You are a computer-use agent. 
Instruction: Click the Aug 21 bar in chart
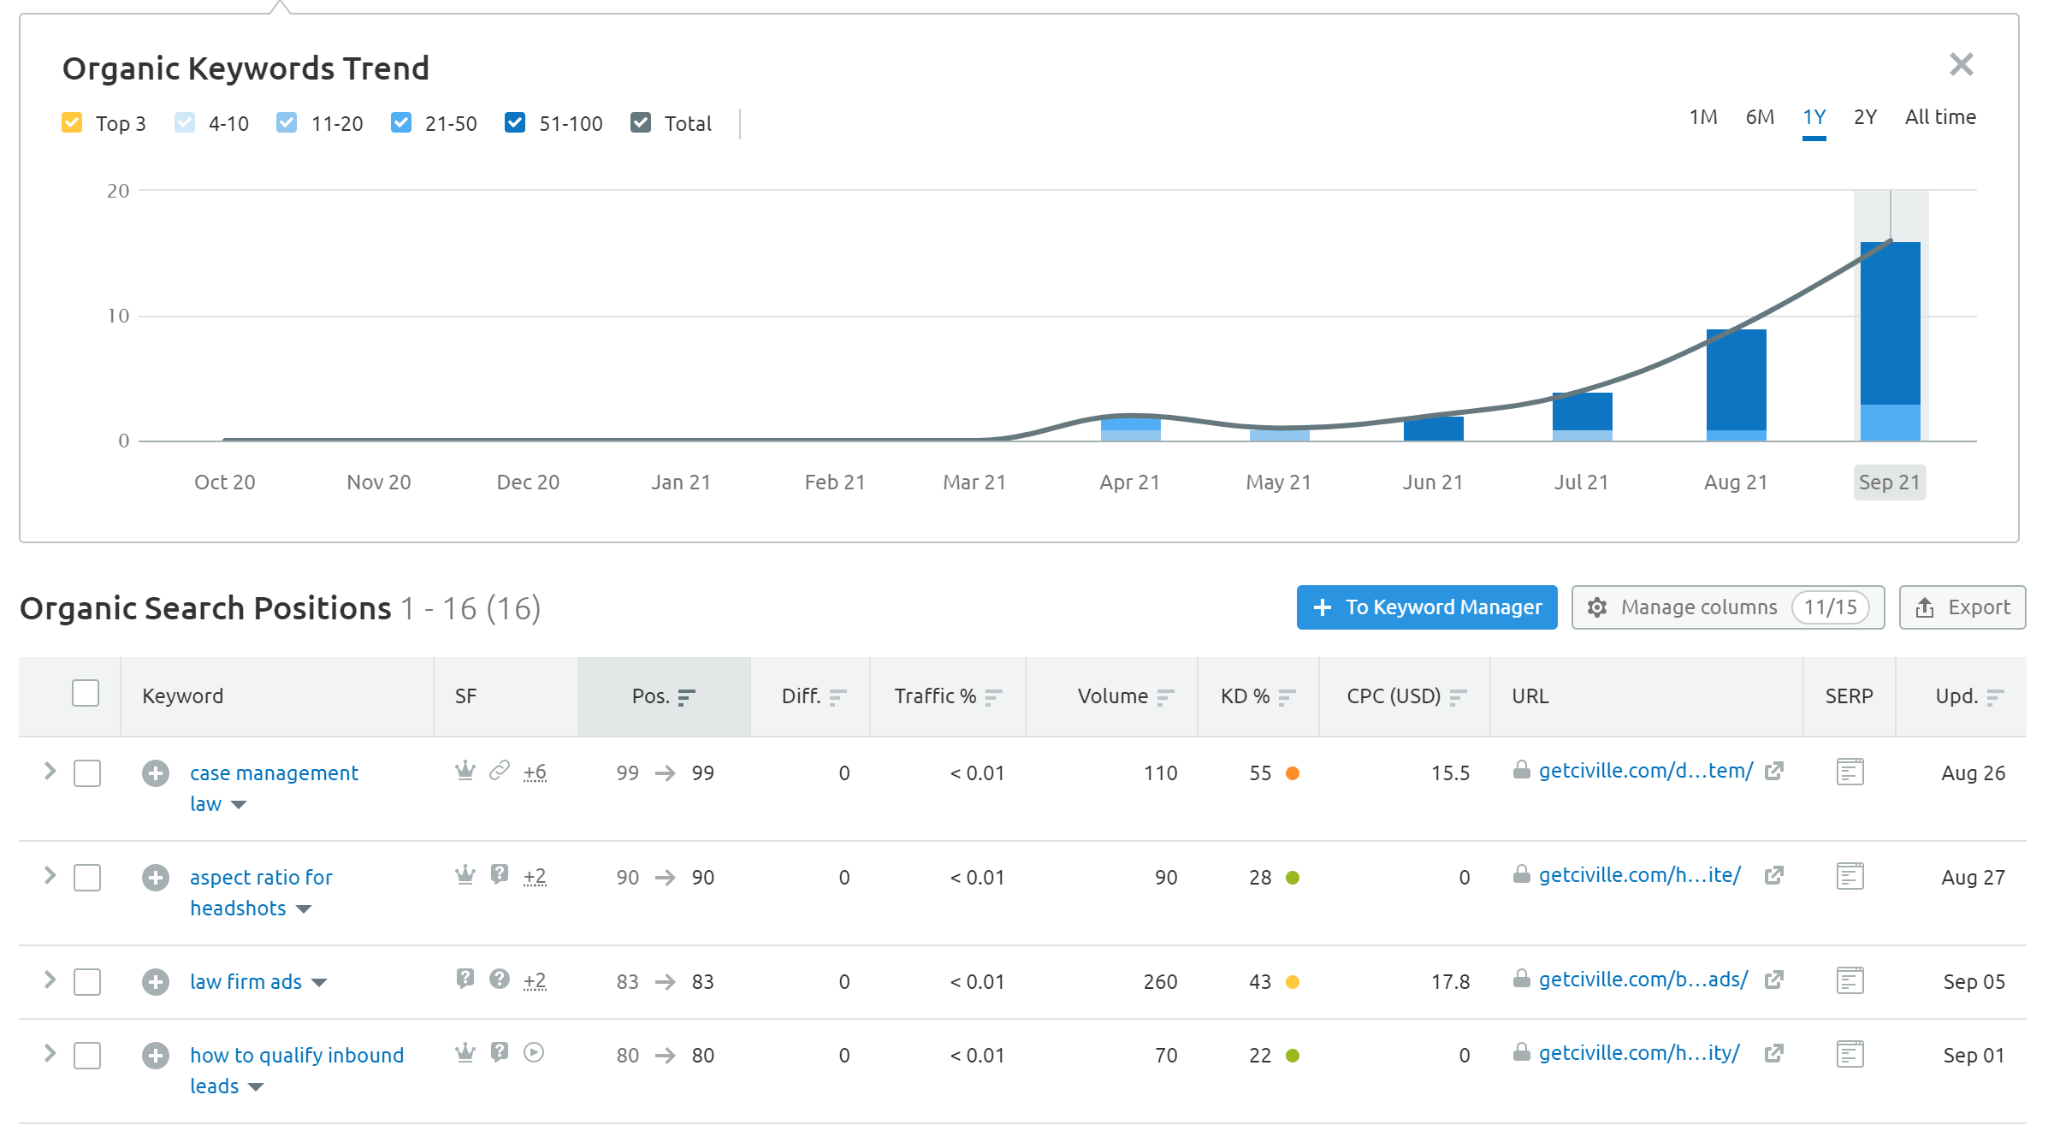[1736, 385]
